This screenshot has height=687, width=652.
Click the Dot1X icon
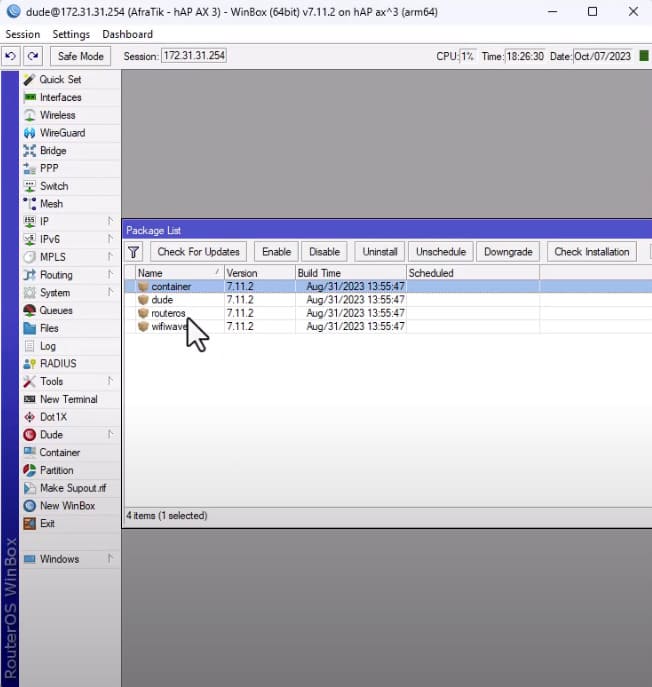click(29, 417)
